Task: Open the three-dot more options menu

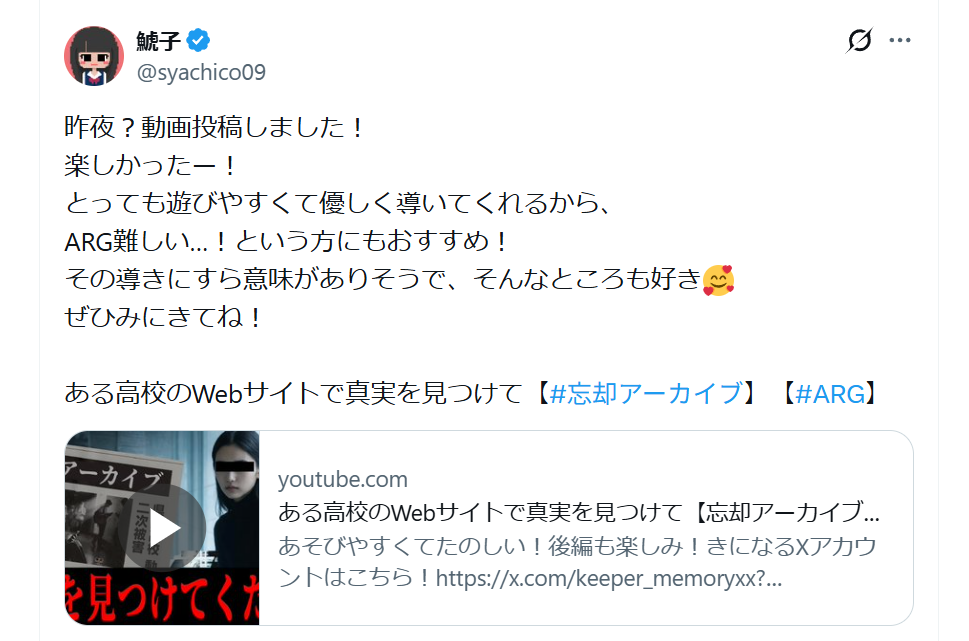Action: [x=900, y=40]
